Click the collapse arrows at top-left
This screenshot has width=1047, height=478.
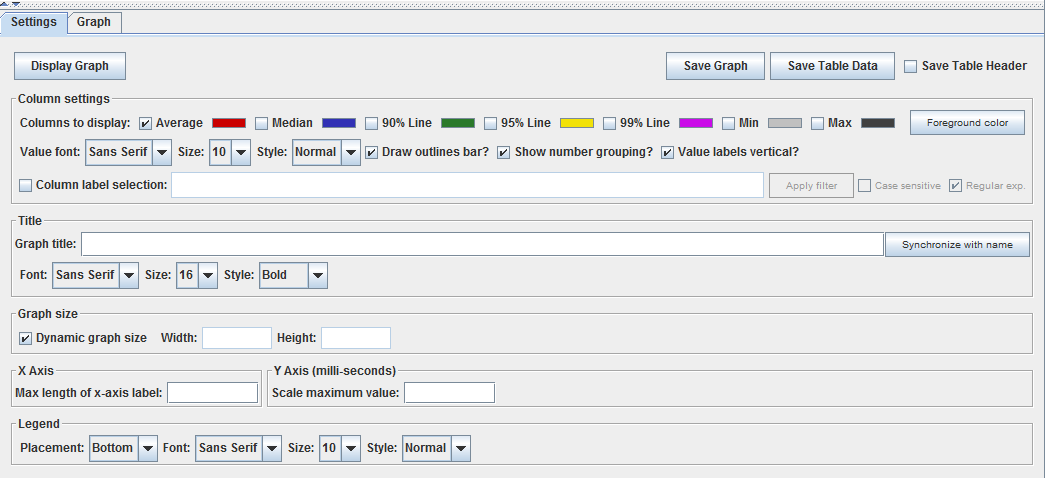11,4
